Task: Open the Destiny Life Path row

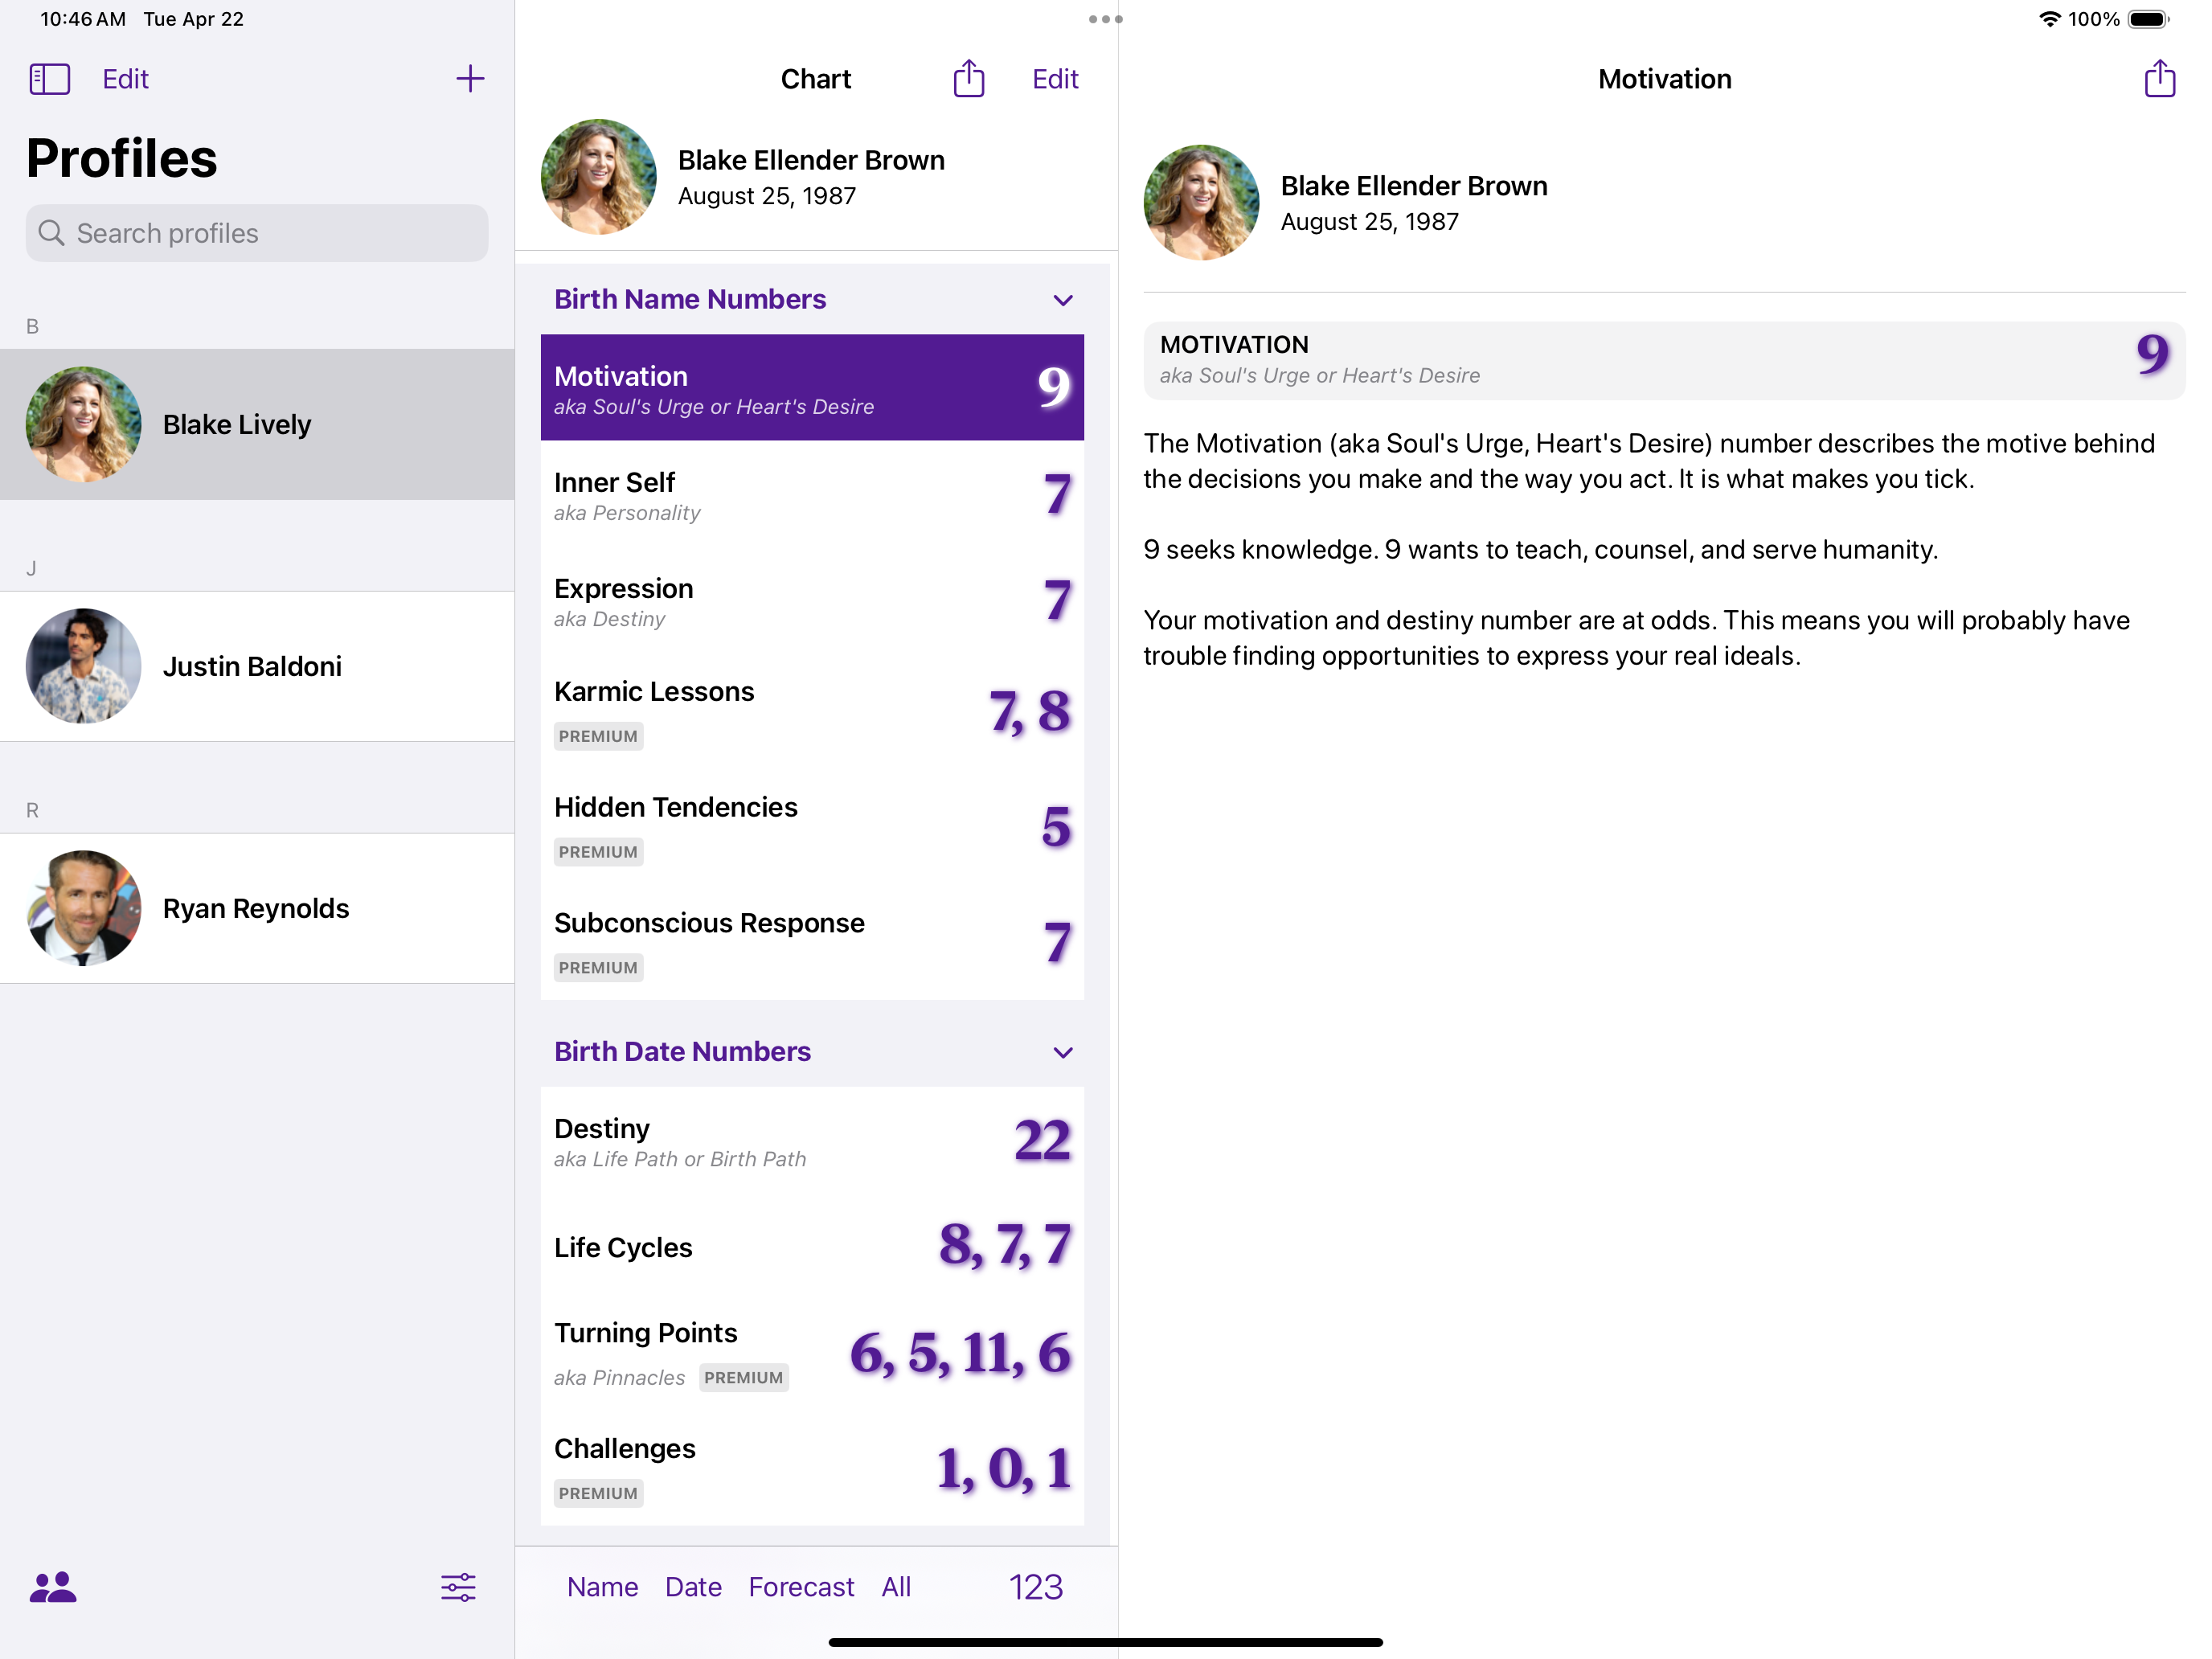Action: [x=812, y=1141]
